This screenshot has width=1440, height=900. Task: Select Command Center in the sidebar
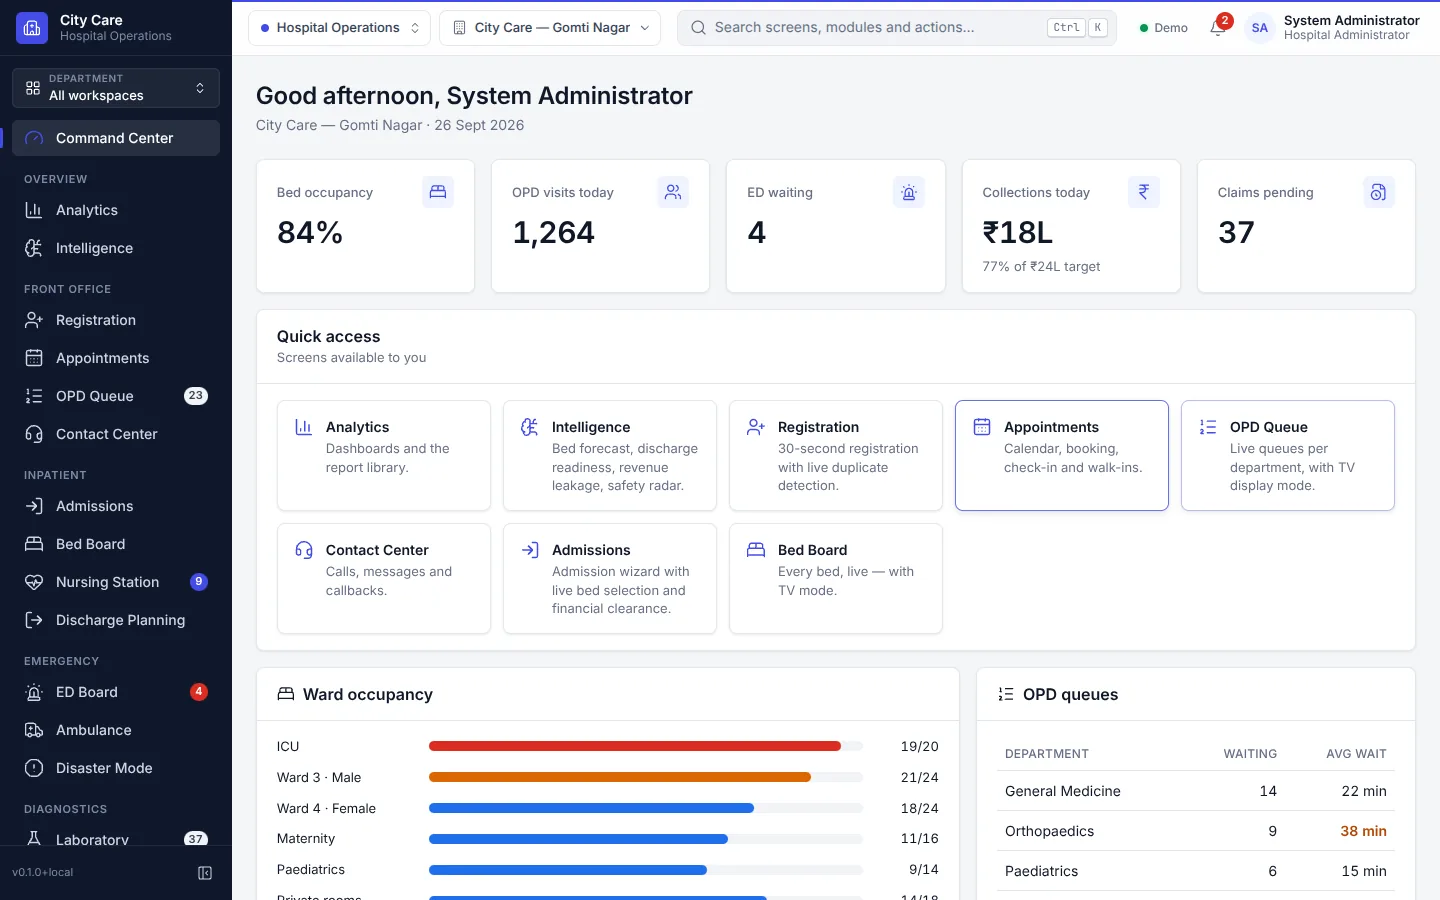click(116, 138)
